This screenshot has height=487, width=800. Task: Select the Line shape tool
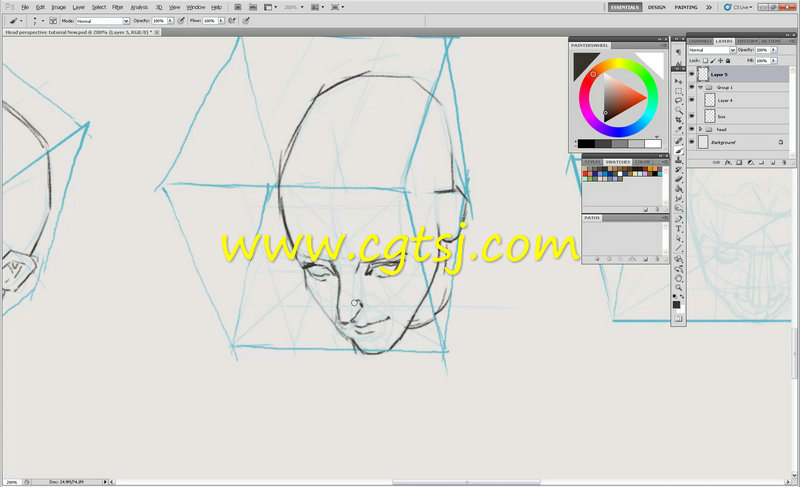tap(678, 248)
